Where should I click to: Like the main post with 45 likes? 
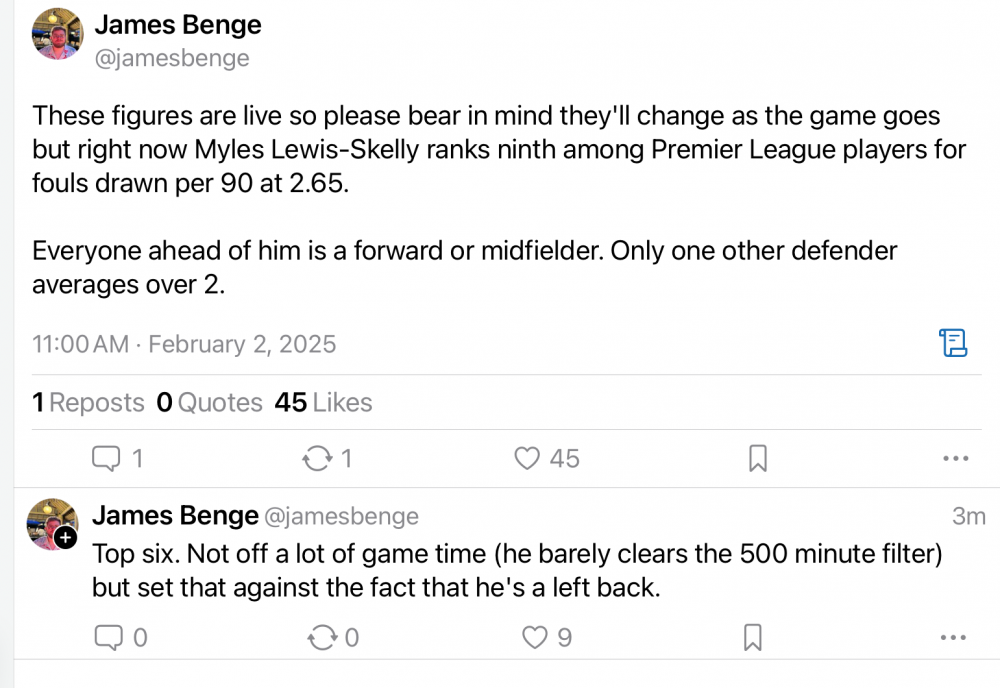[527, 459]
